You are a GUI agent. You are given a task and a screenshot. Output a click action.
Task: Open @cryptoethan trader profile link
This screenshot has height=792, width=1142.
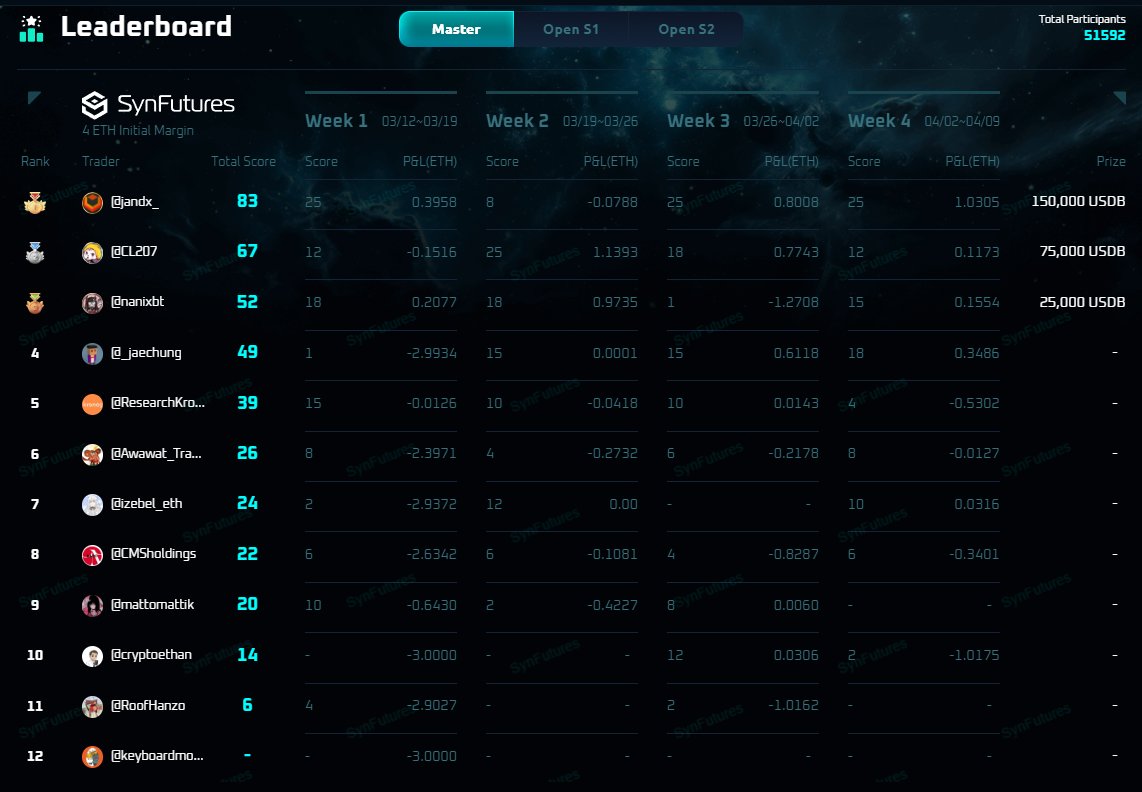[151, 654]
